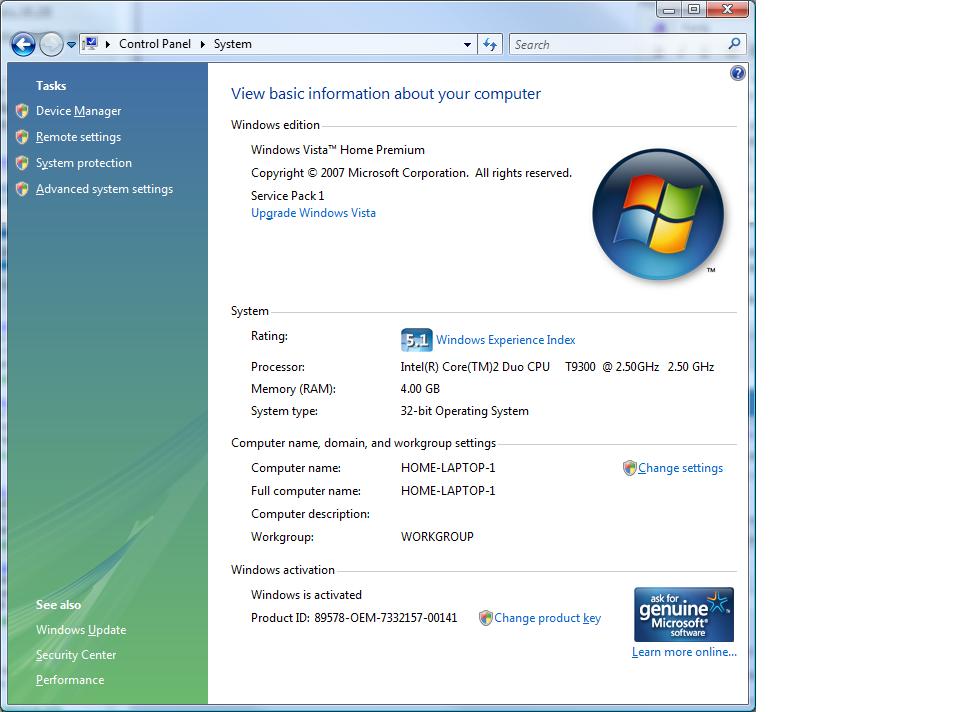This screenshot has width=960, height=712.
Task: Open System protection task link
Action: 83,163
